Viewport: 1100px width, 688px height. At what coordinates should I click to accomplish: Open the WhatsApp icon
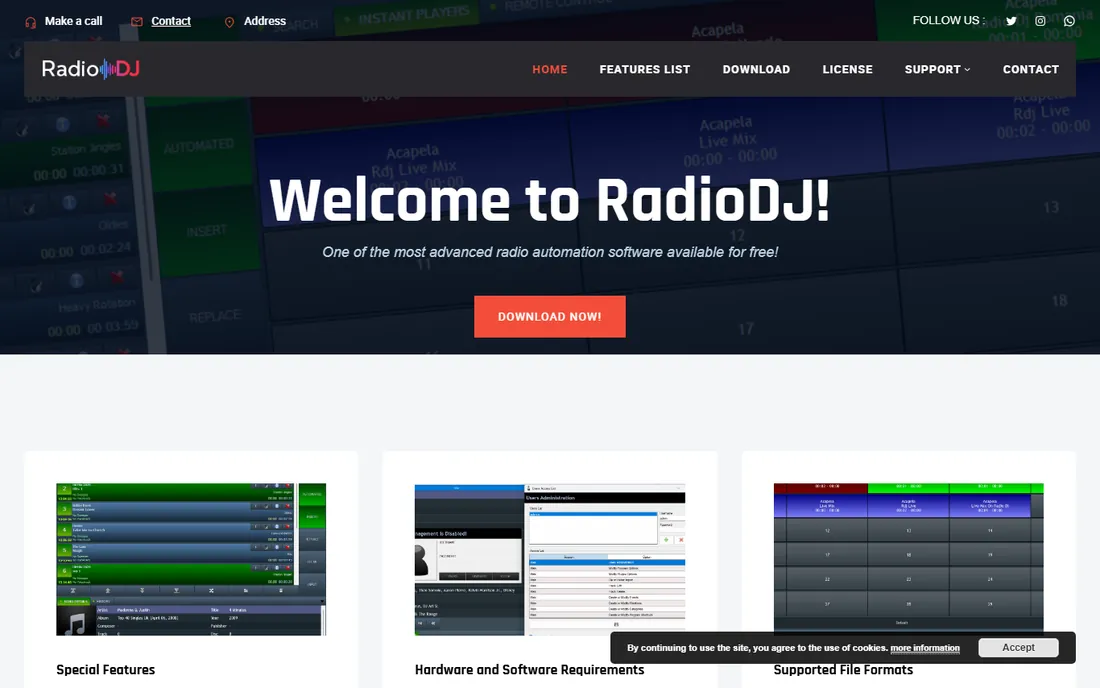tap(1069, 21)
